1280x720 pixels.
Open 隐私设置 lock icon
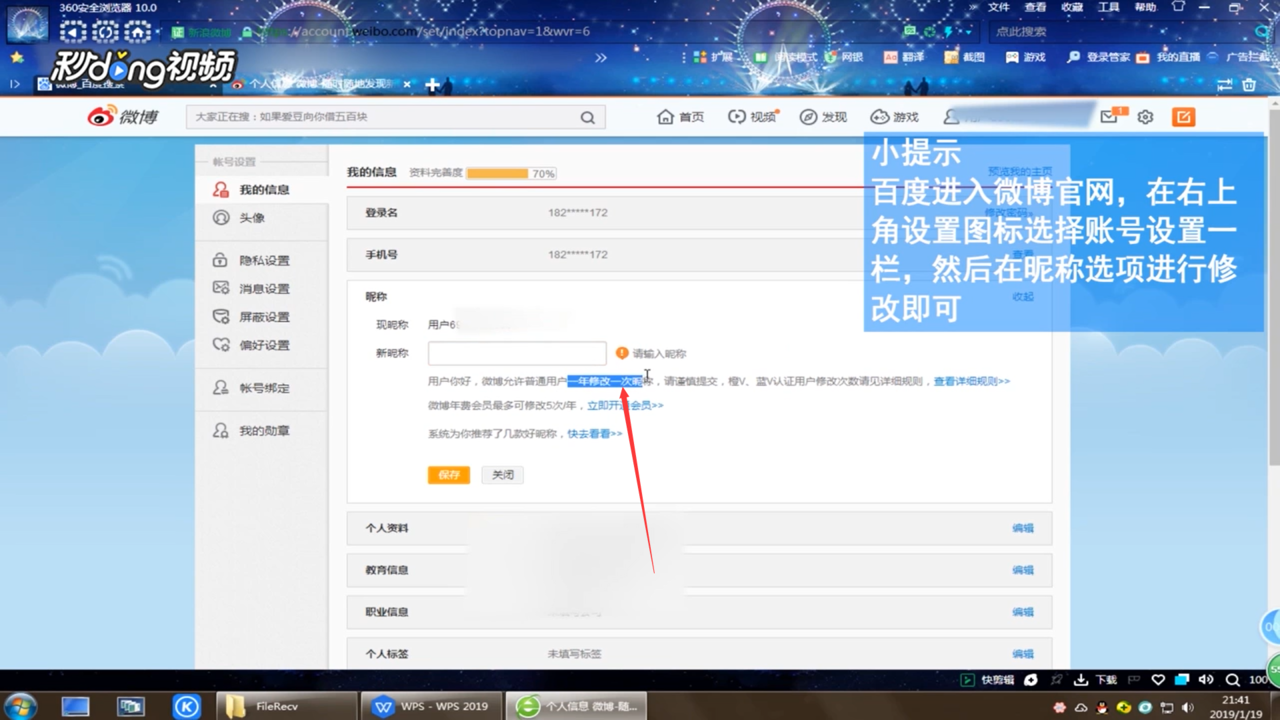pyautogui.click(x=220, y=260)
